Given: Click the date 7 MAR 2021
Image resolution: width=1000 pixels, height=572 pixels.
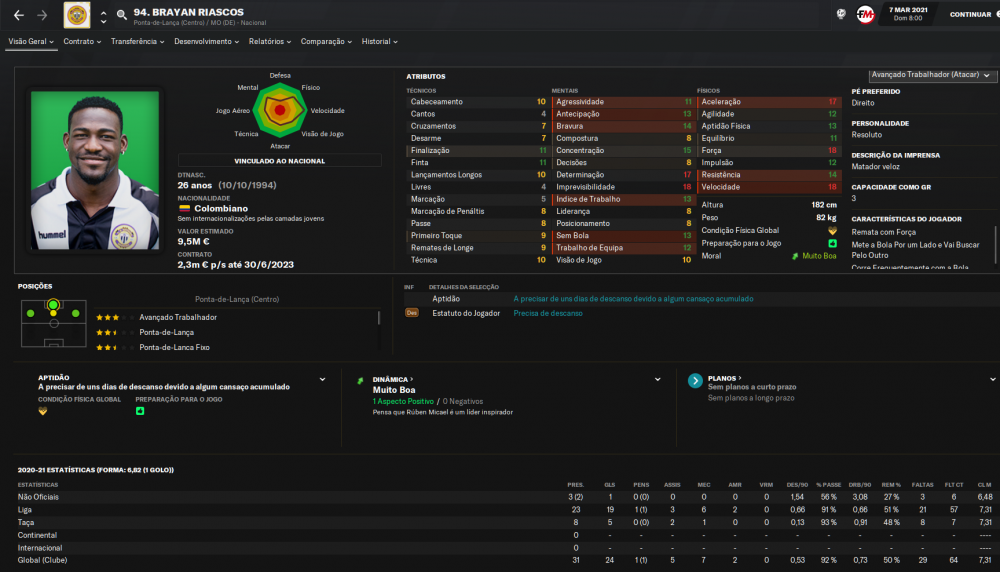Looking at the screenshot, I should tap(908, 10).
